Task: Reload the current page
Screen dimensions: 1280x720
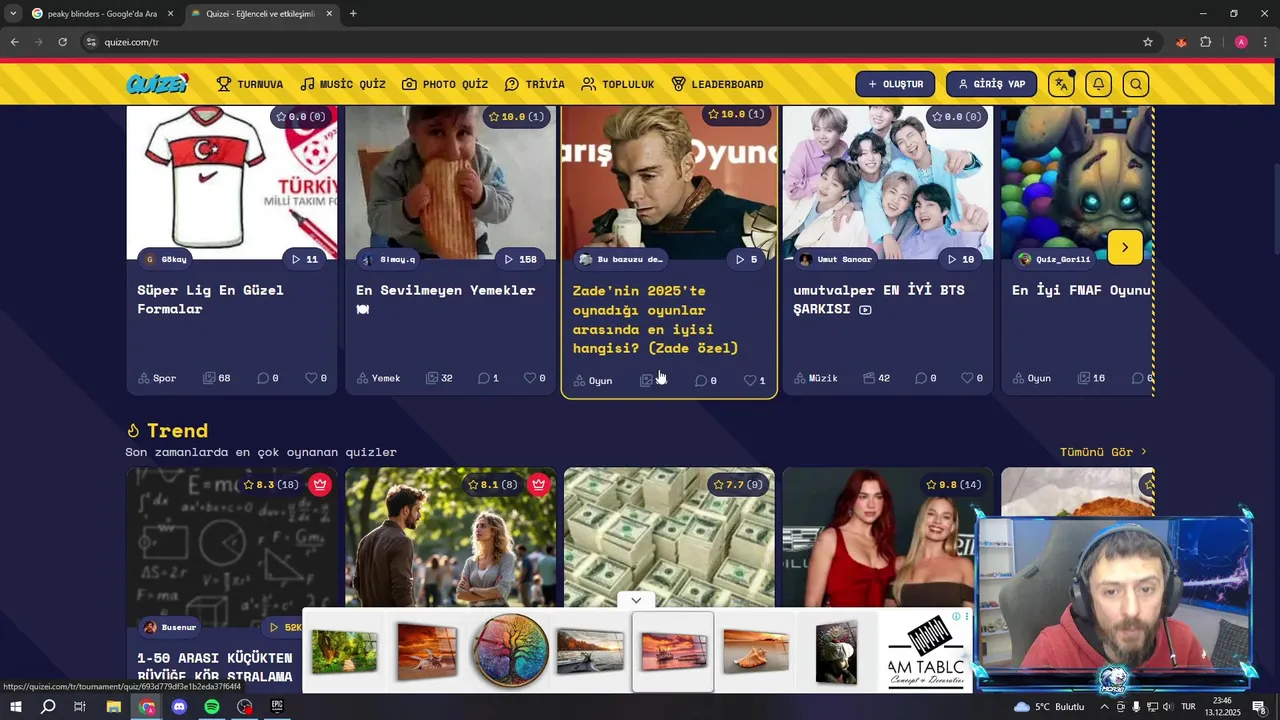Action: (62, 42)
